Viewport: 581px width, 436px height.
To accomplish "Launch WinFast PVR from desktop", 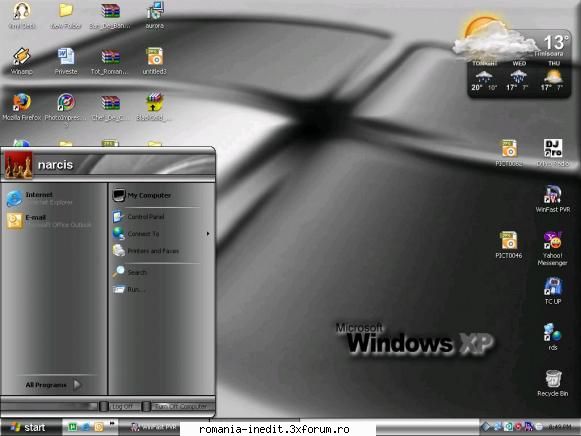I will pyautogui.click(x=552, y=199).
